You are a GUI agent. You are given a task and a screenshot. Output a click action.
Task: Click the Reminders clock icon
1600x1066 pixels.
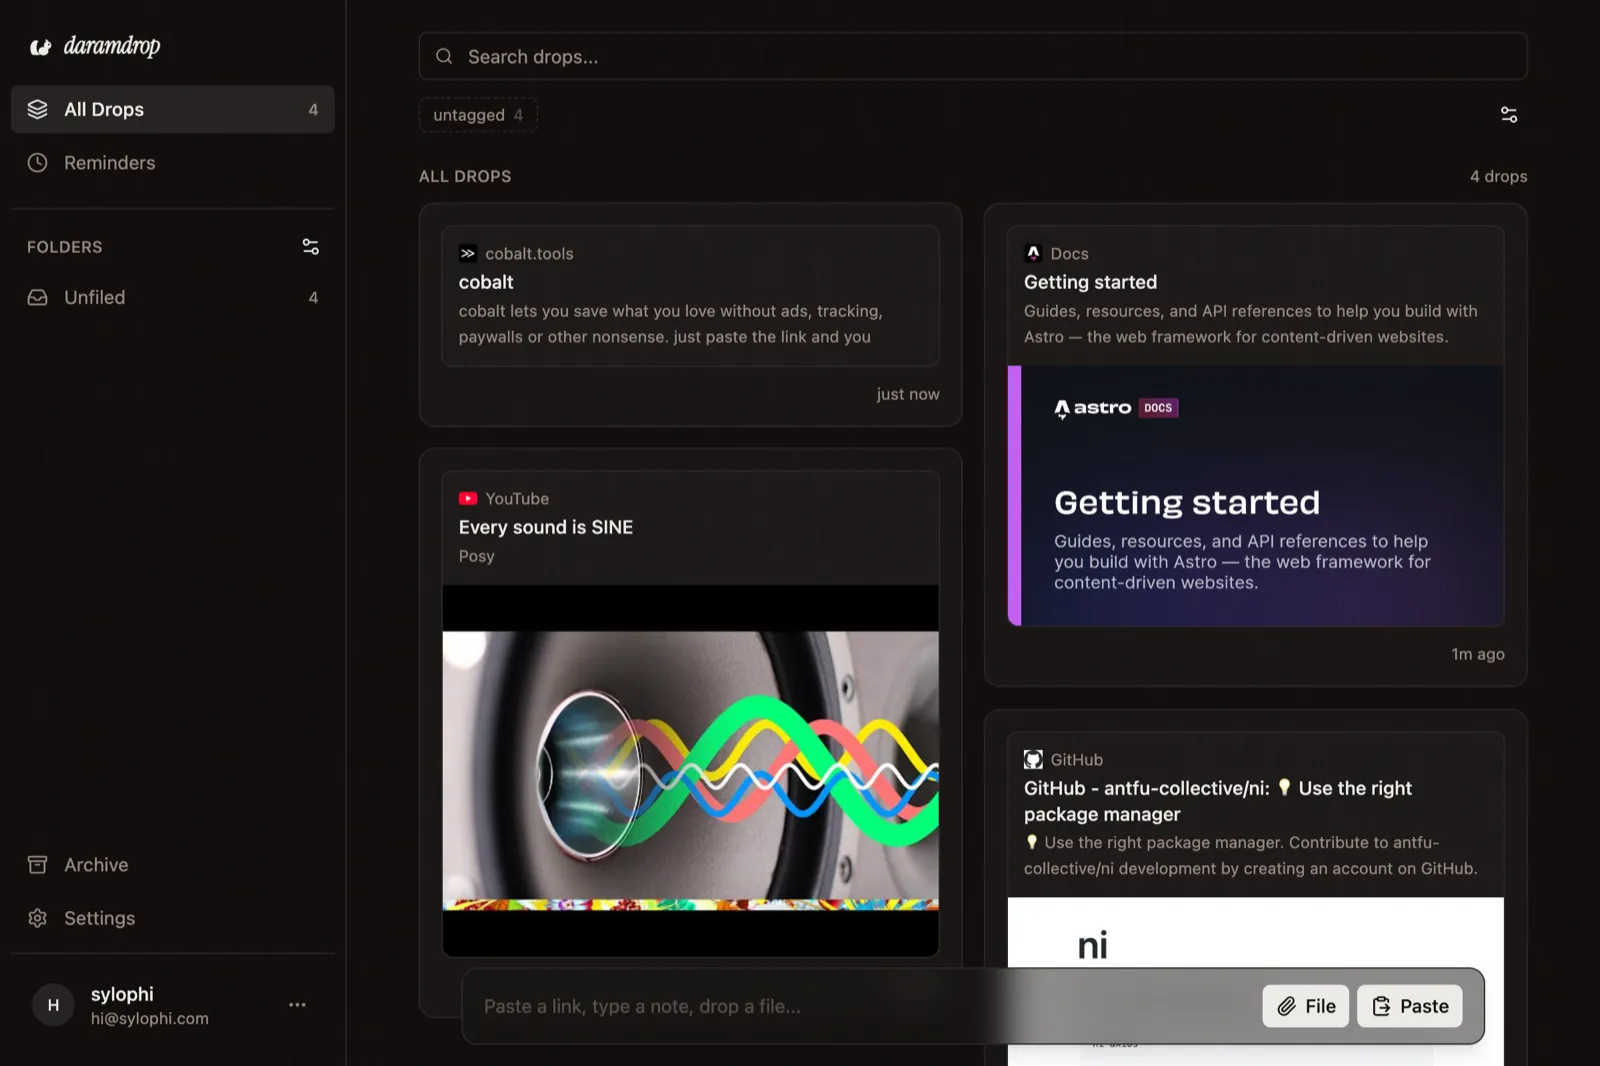coord(38,162)
